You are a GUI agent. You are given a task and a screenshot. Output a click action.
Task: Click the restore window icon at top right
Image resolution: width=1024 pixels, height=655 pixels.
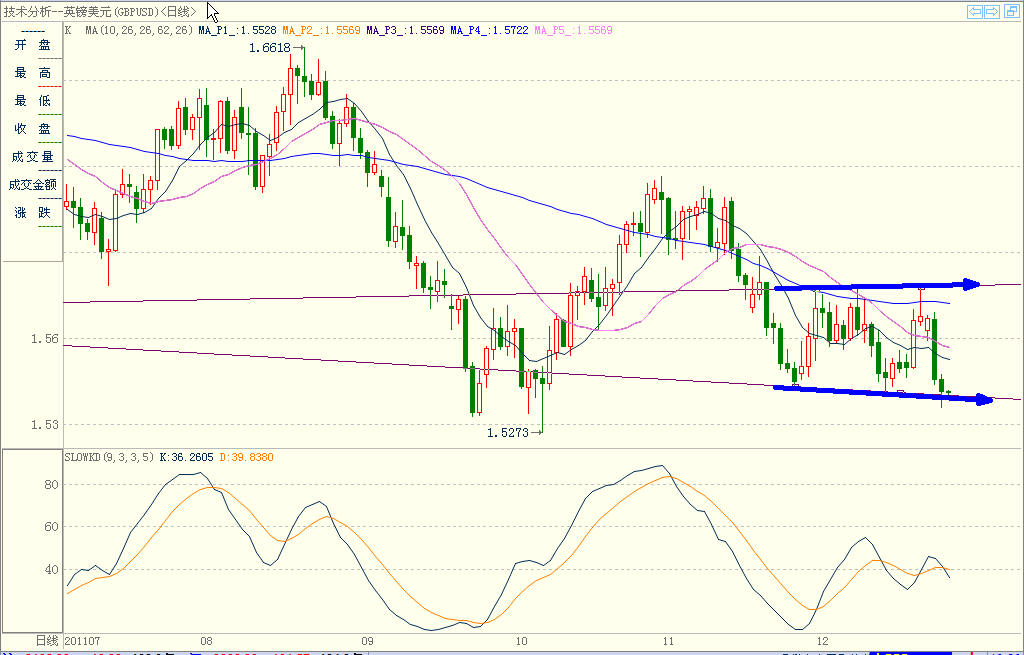tap(1012, 12)
